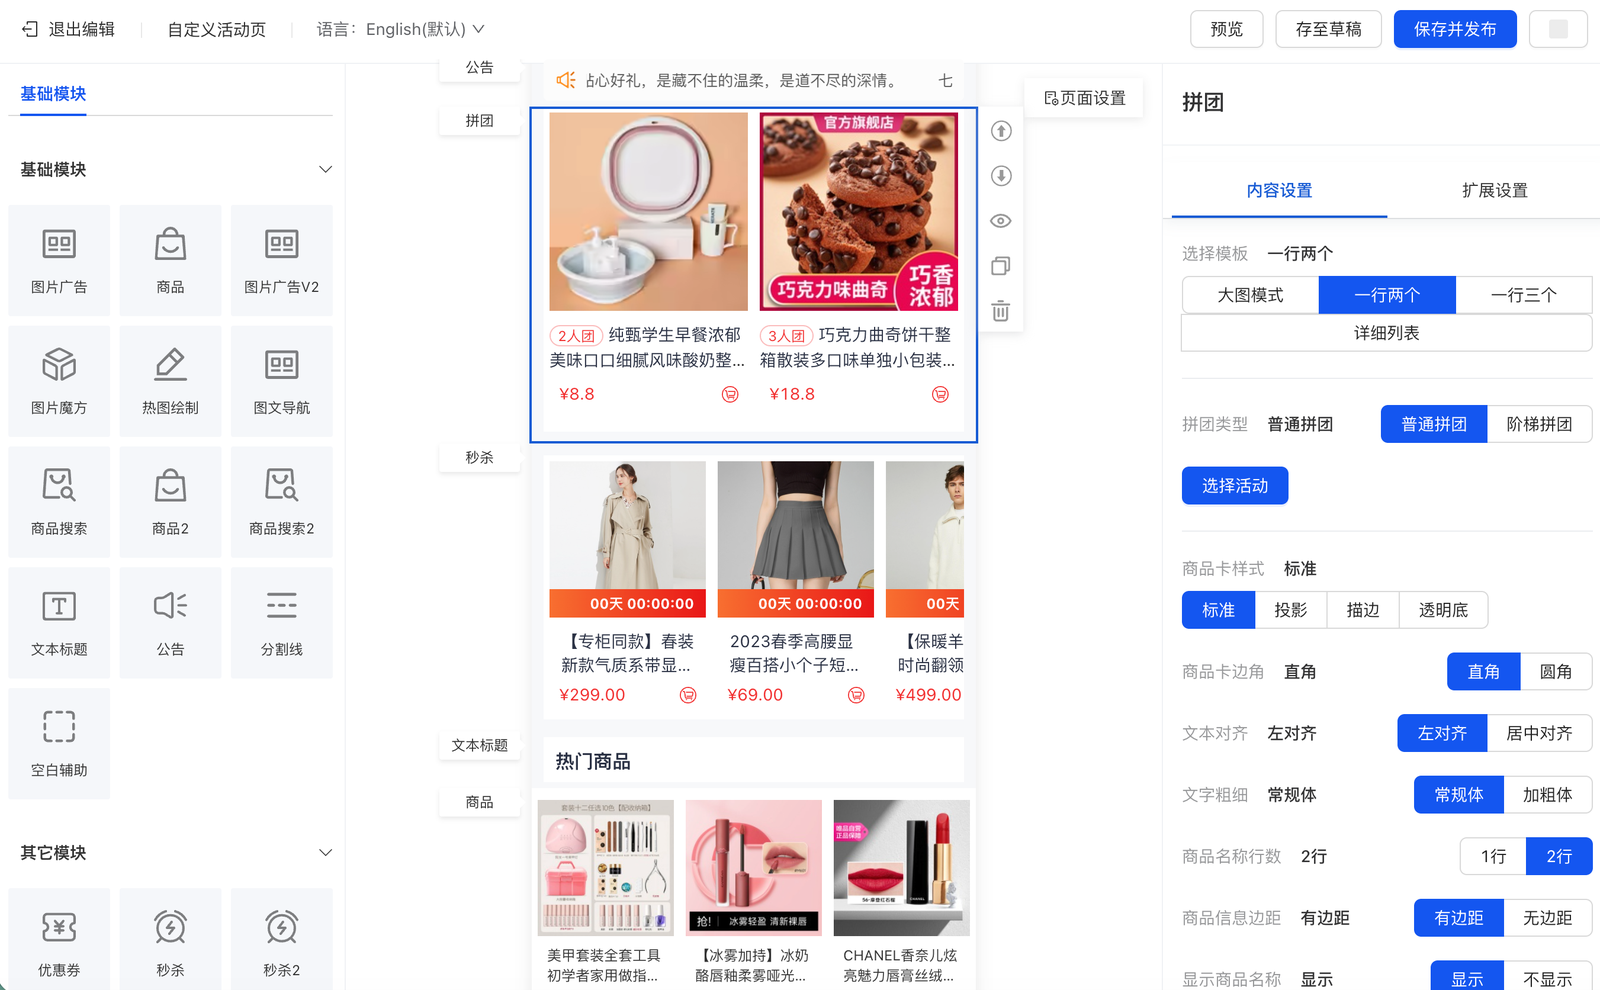Click the chocolate cookie product thumbnail

[x=858, y=211]
